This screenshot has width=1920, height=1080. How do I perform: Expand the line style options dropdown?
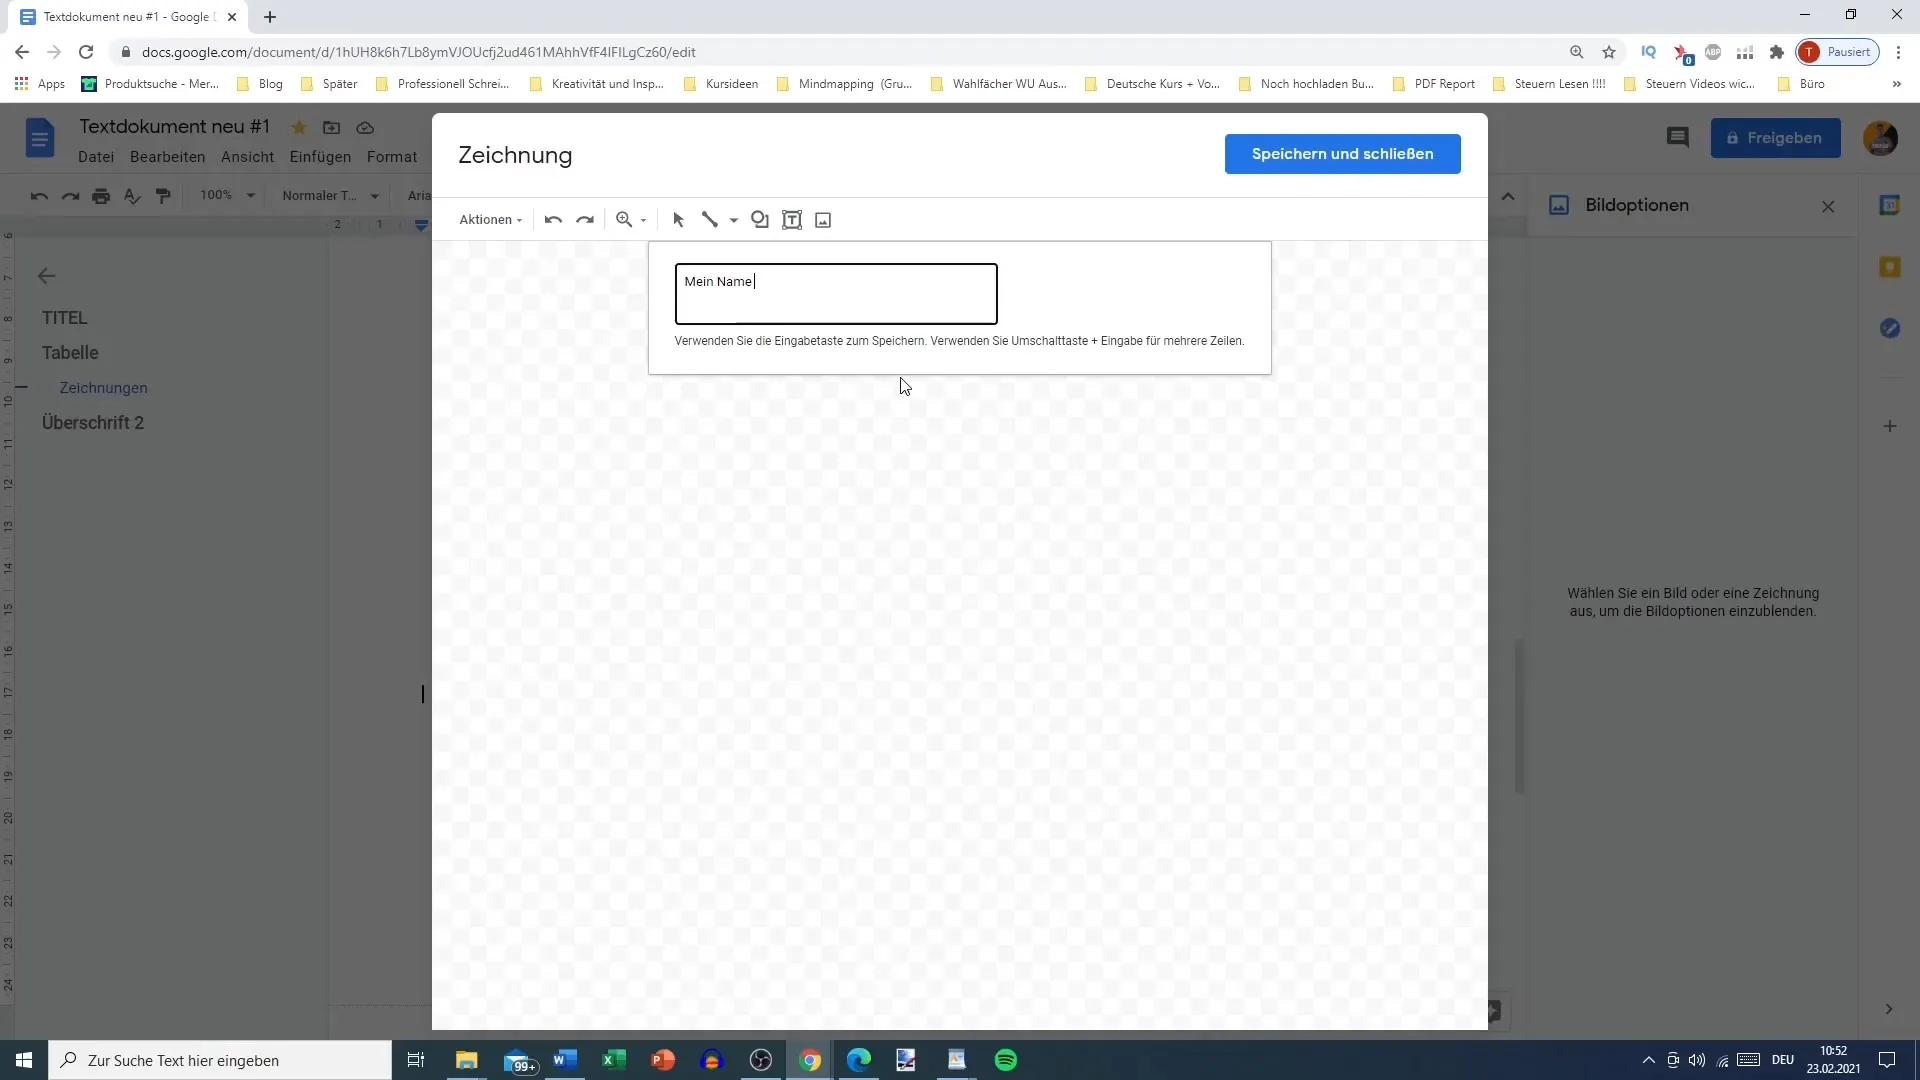pos(735,220)
